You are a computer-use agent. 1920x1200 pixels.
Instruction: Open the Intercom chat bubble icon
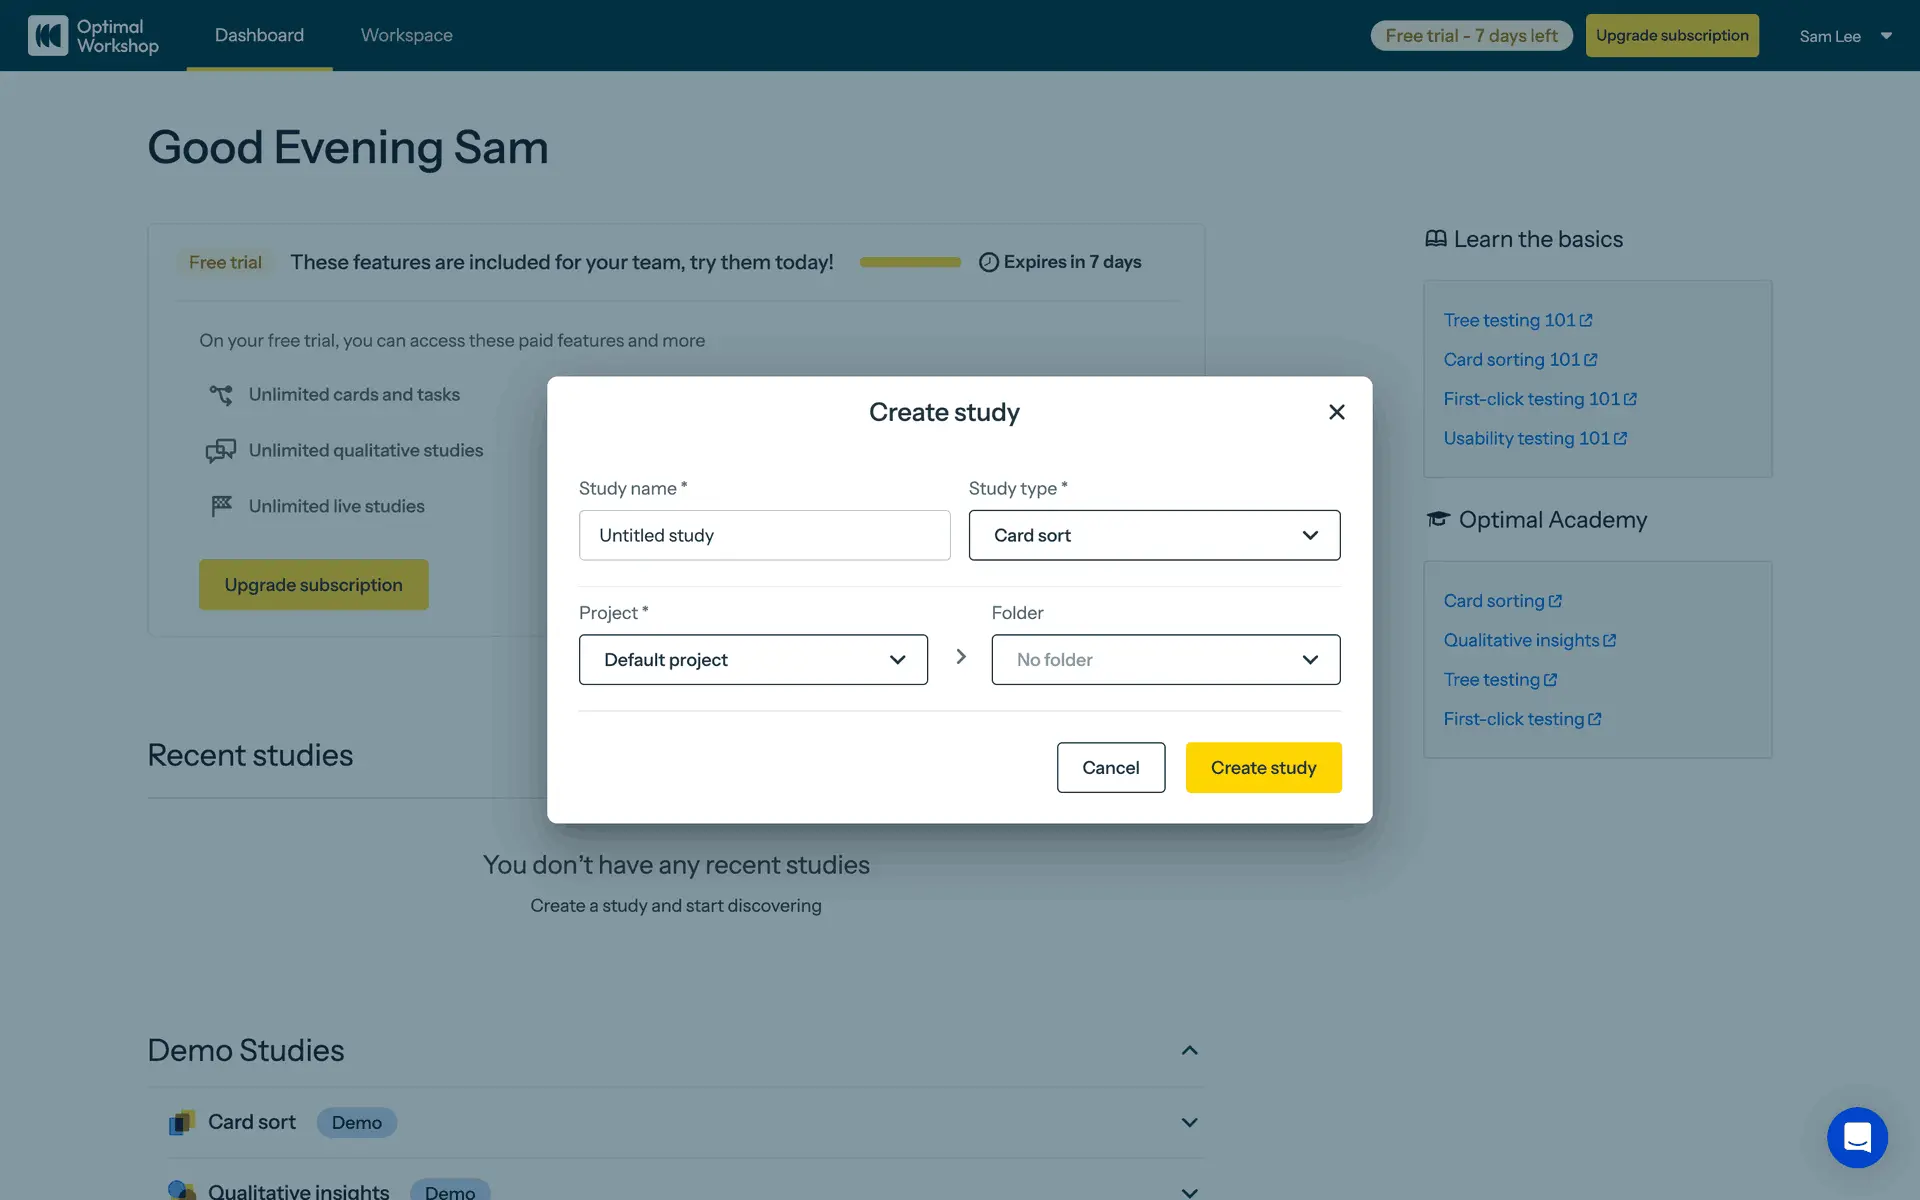[x=1857, y=1137]
